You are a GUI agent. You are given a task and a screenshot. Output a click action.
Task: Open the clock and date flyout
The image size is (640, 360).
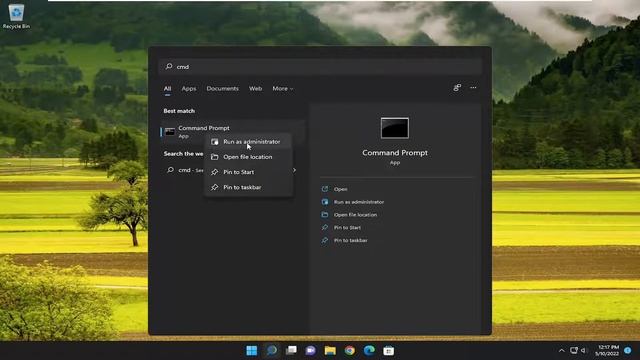click(x=607, y=350)
